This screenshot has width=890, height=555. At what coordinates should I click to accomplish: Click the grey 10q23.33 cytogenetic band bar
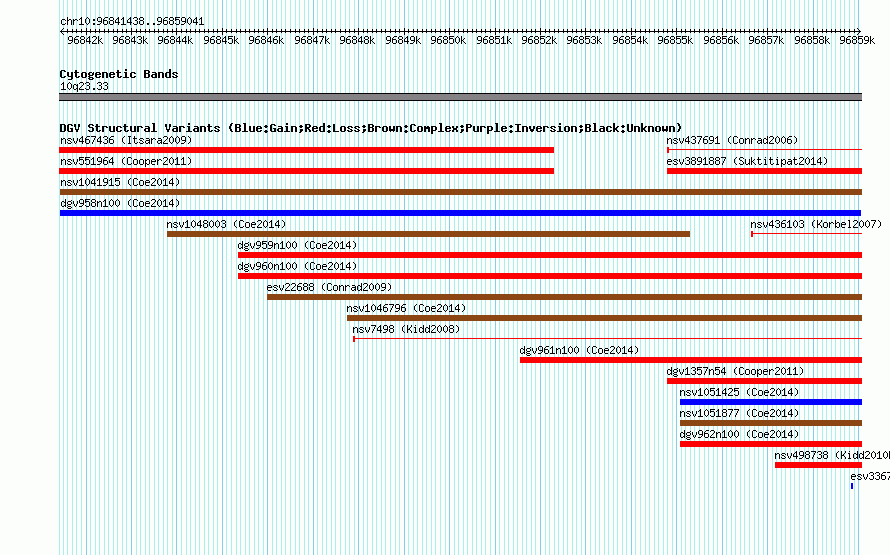click(460, 97)
